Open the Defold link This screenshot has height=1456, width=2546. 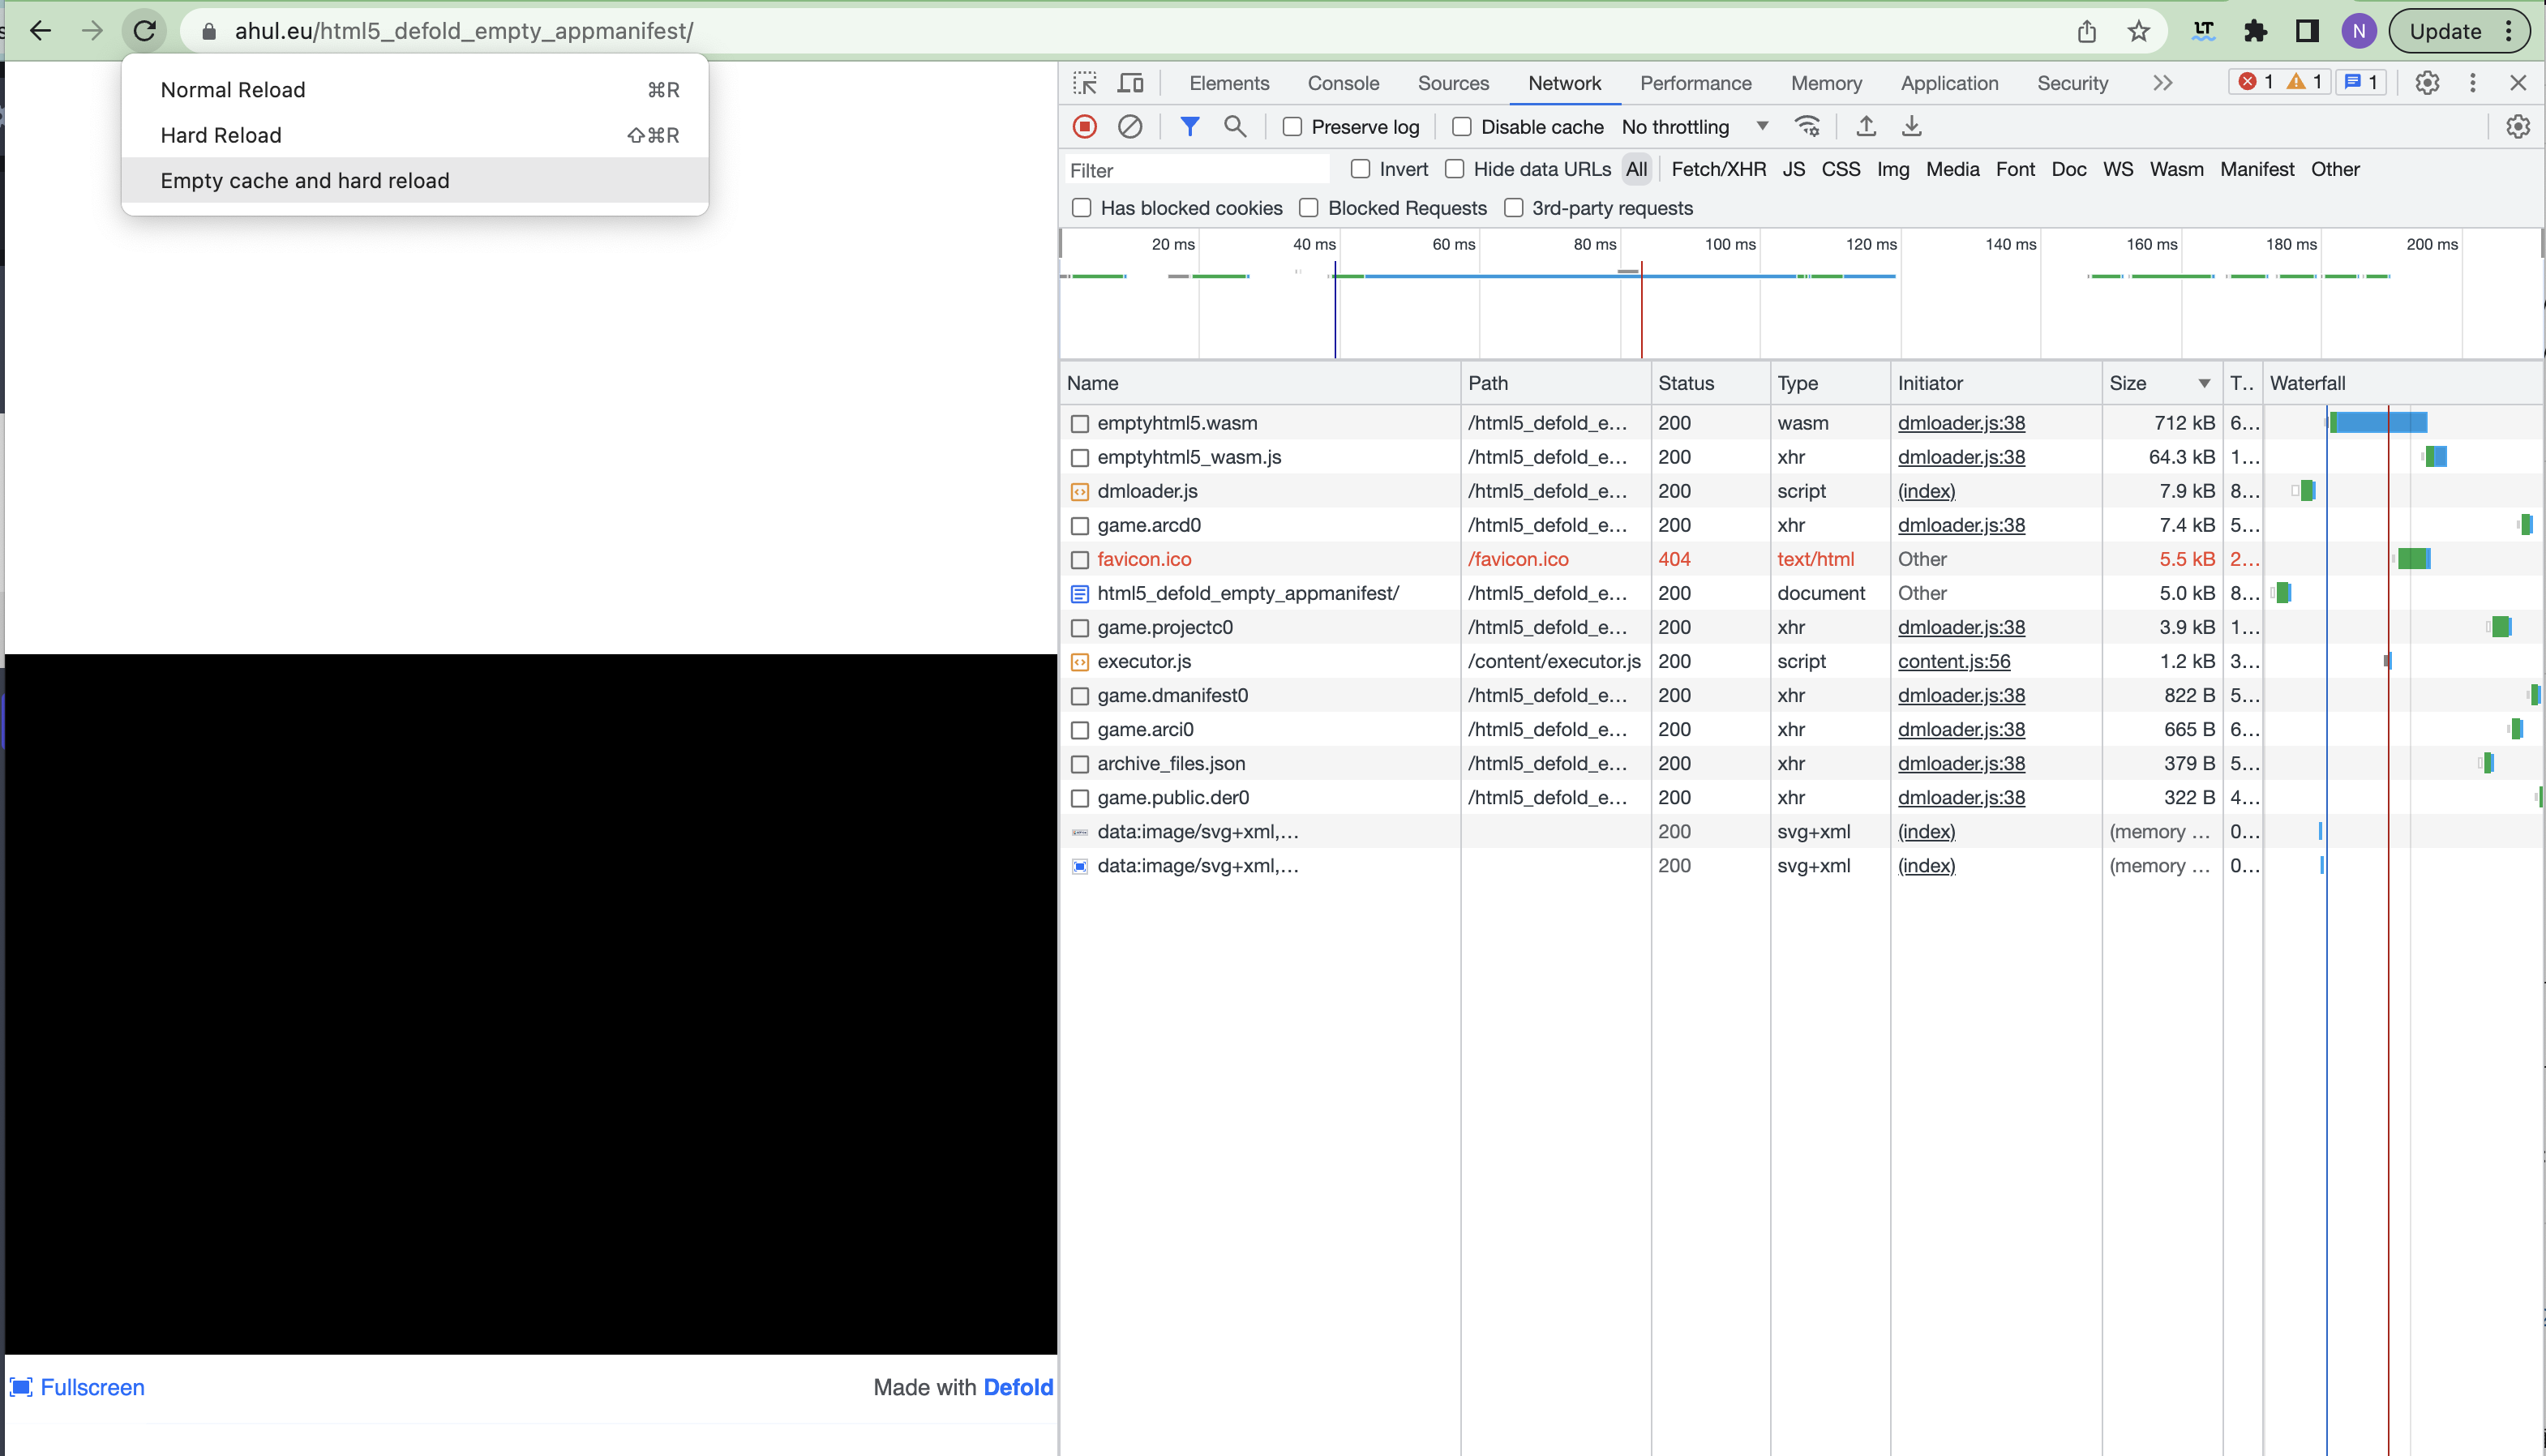(1018, 1387)
